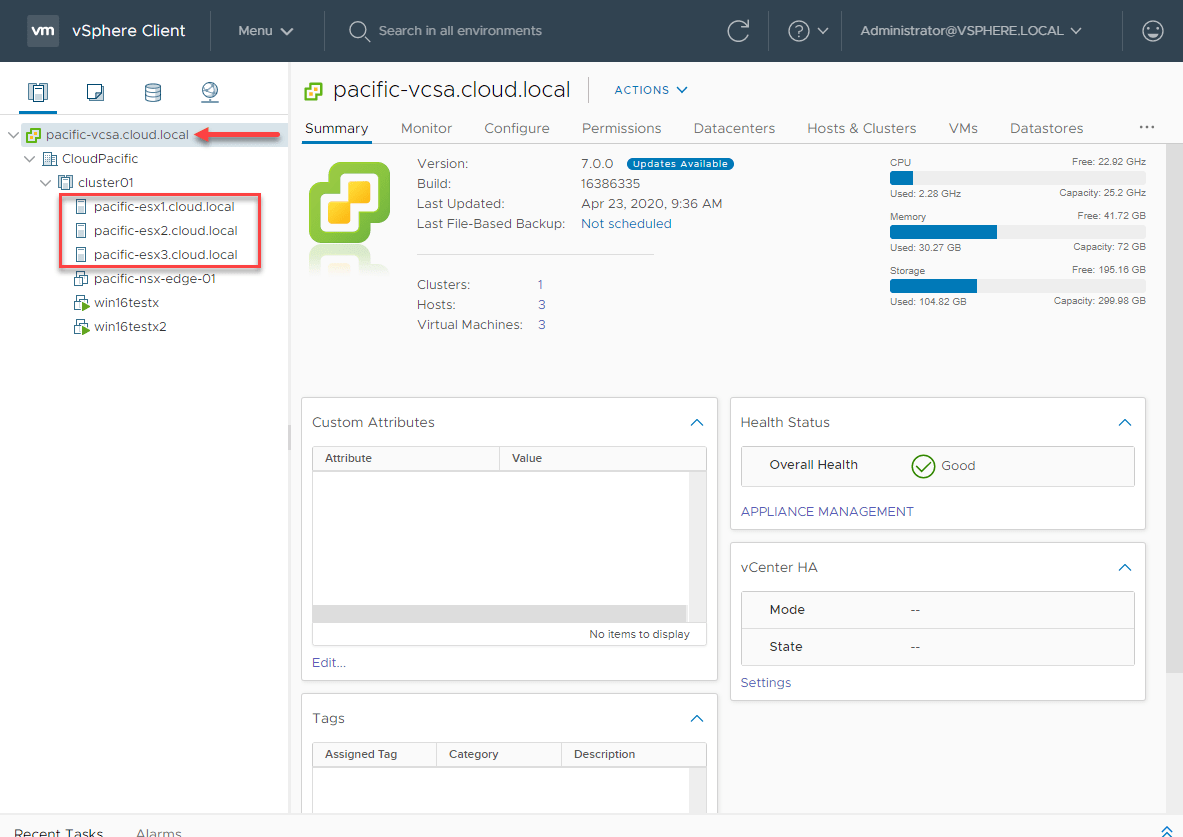Image resolution: width=1183 pixels, height=837 pixels.
Task: Click the Custom Attributes horizontal scrollbar
Action: (499, 613)
